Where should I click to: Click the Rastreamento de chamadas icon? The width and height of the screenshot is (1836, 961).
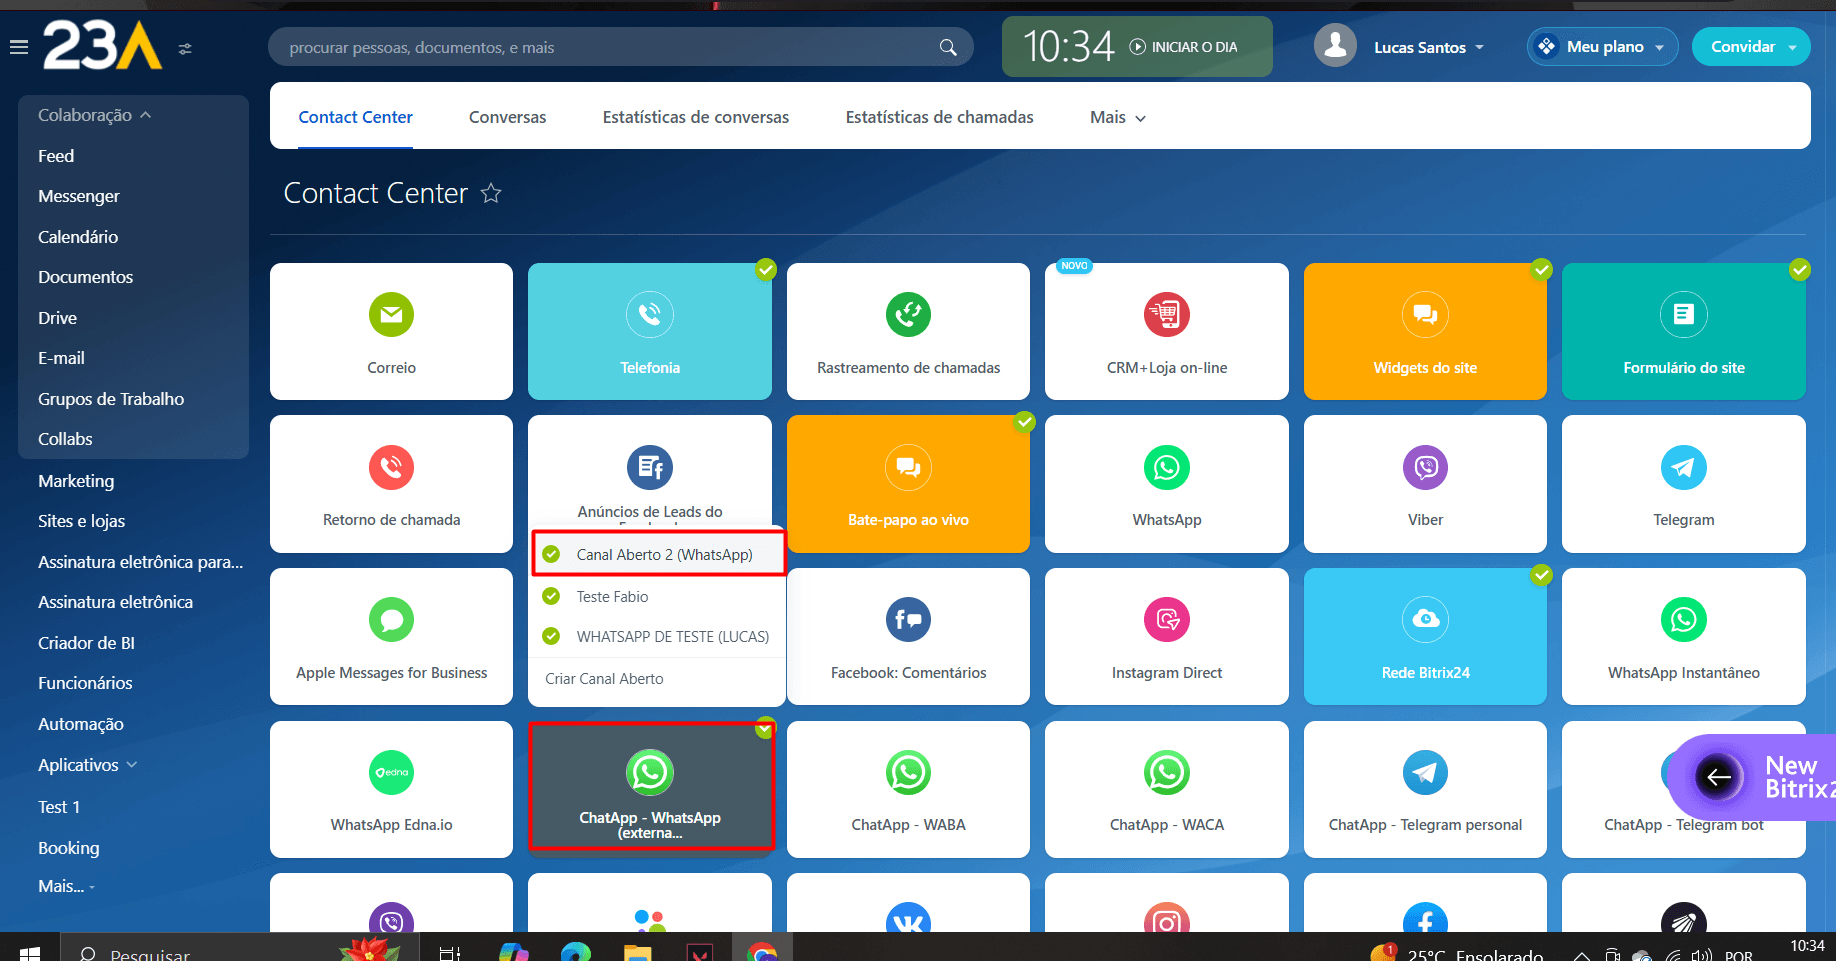[907, 315]
